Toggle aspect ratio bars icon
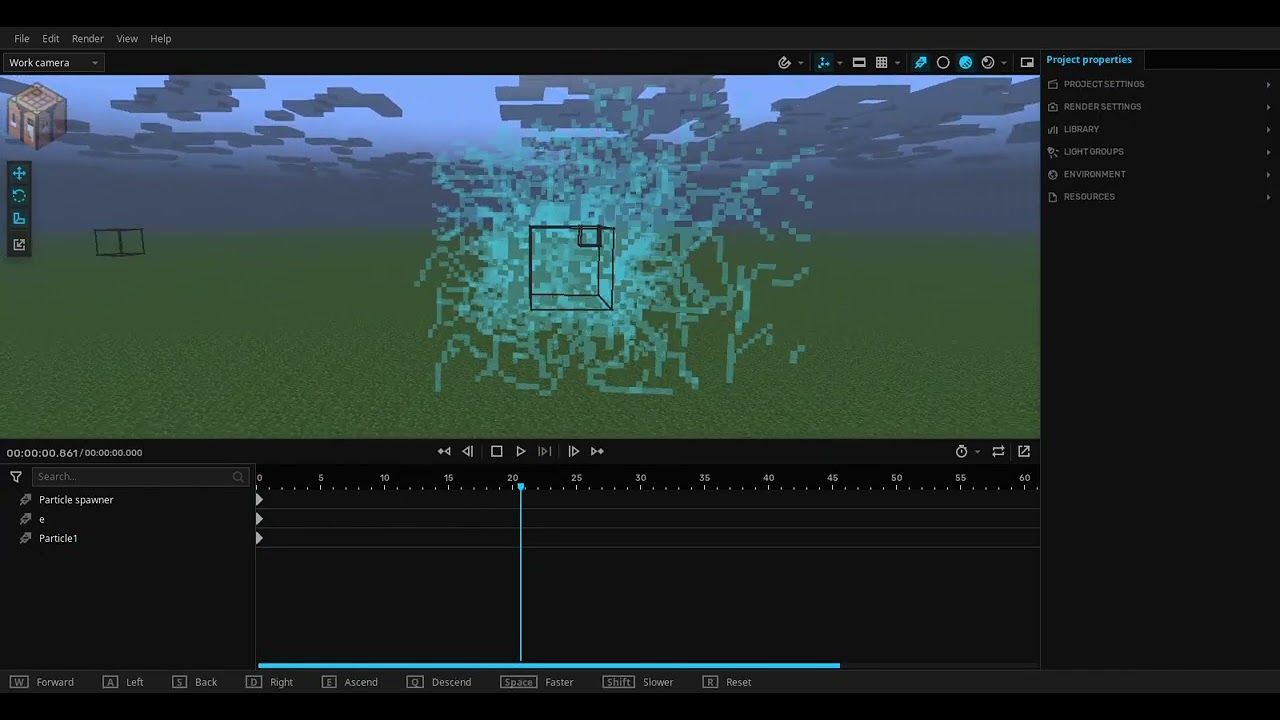 [x=859, y=62]
